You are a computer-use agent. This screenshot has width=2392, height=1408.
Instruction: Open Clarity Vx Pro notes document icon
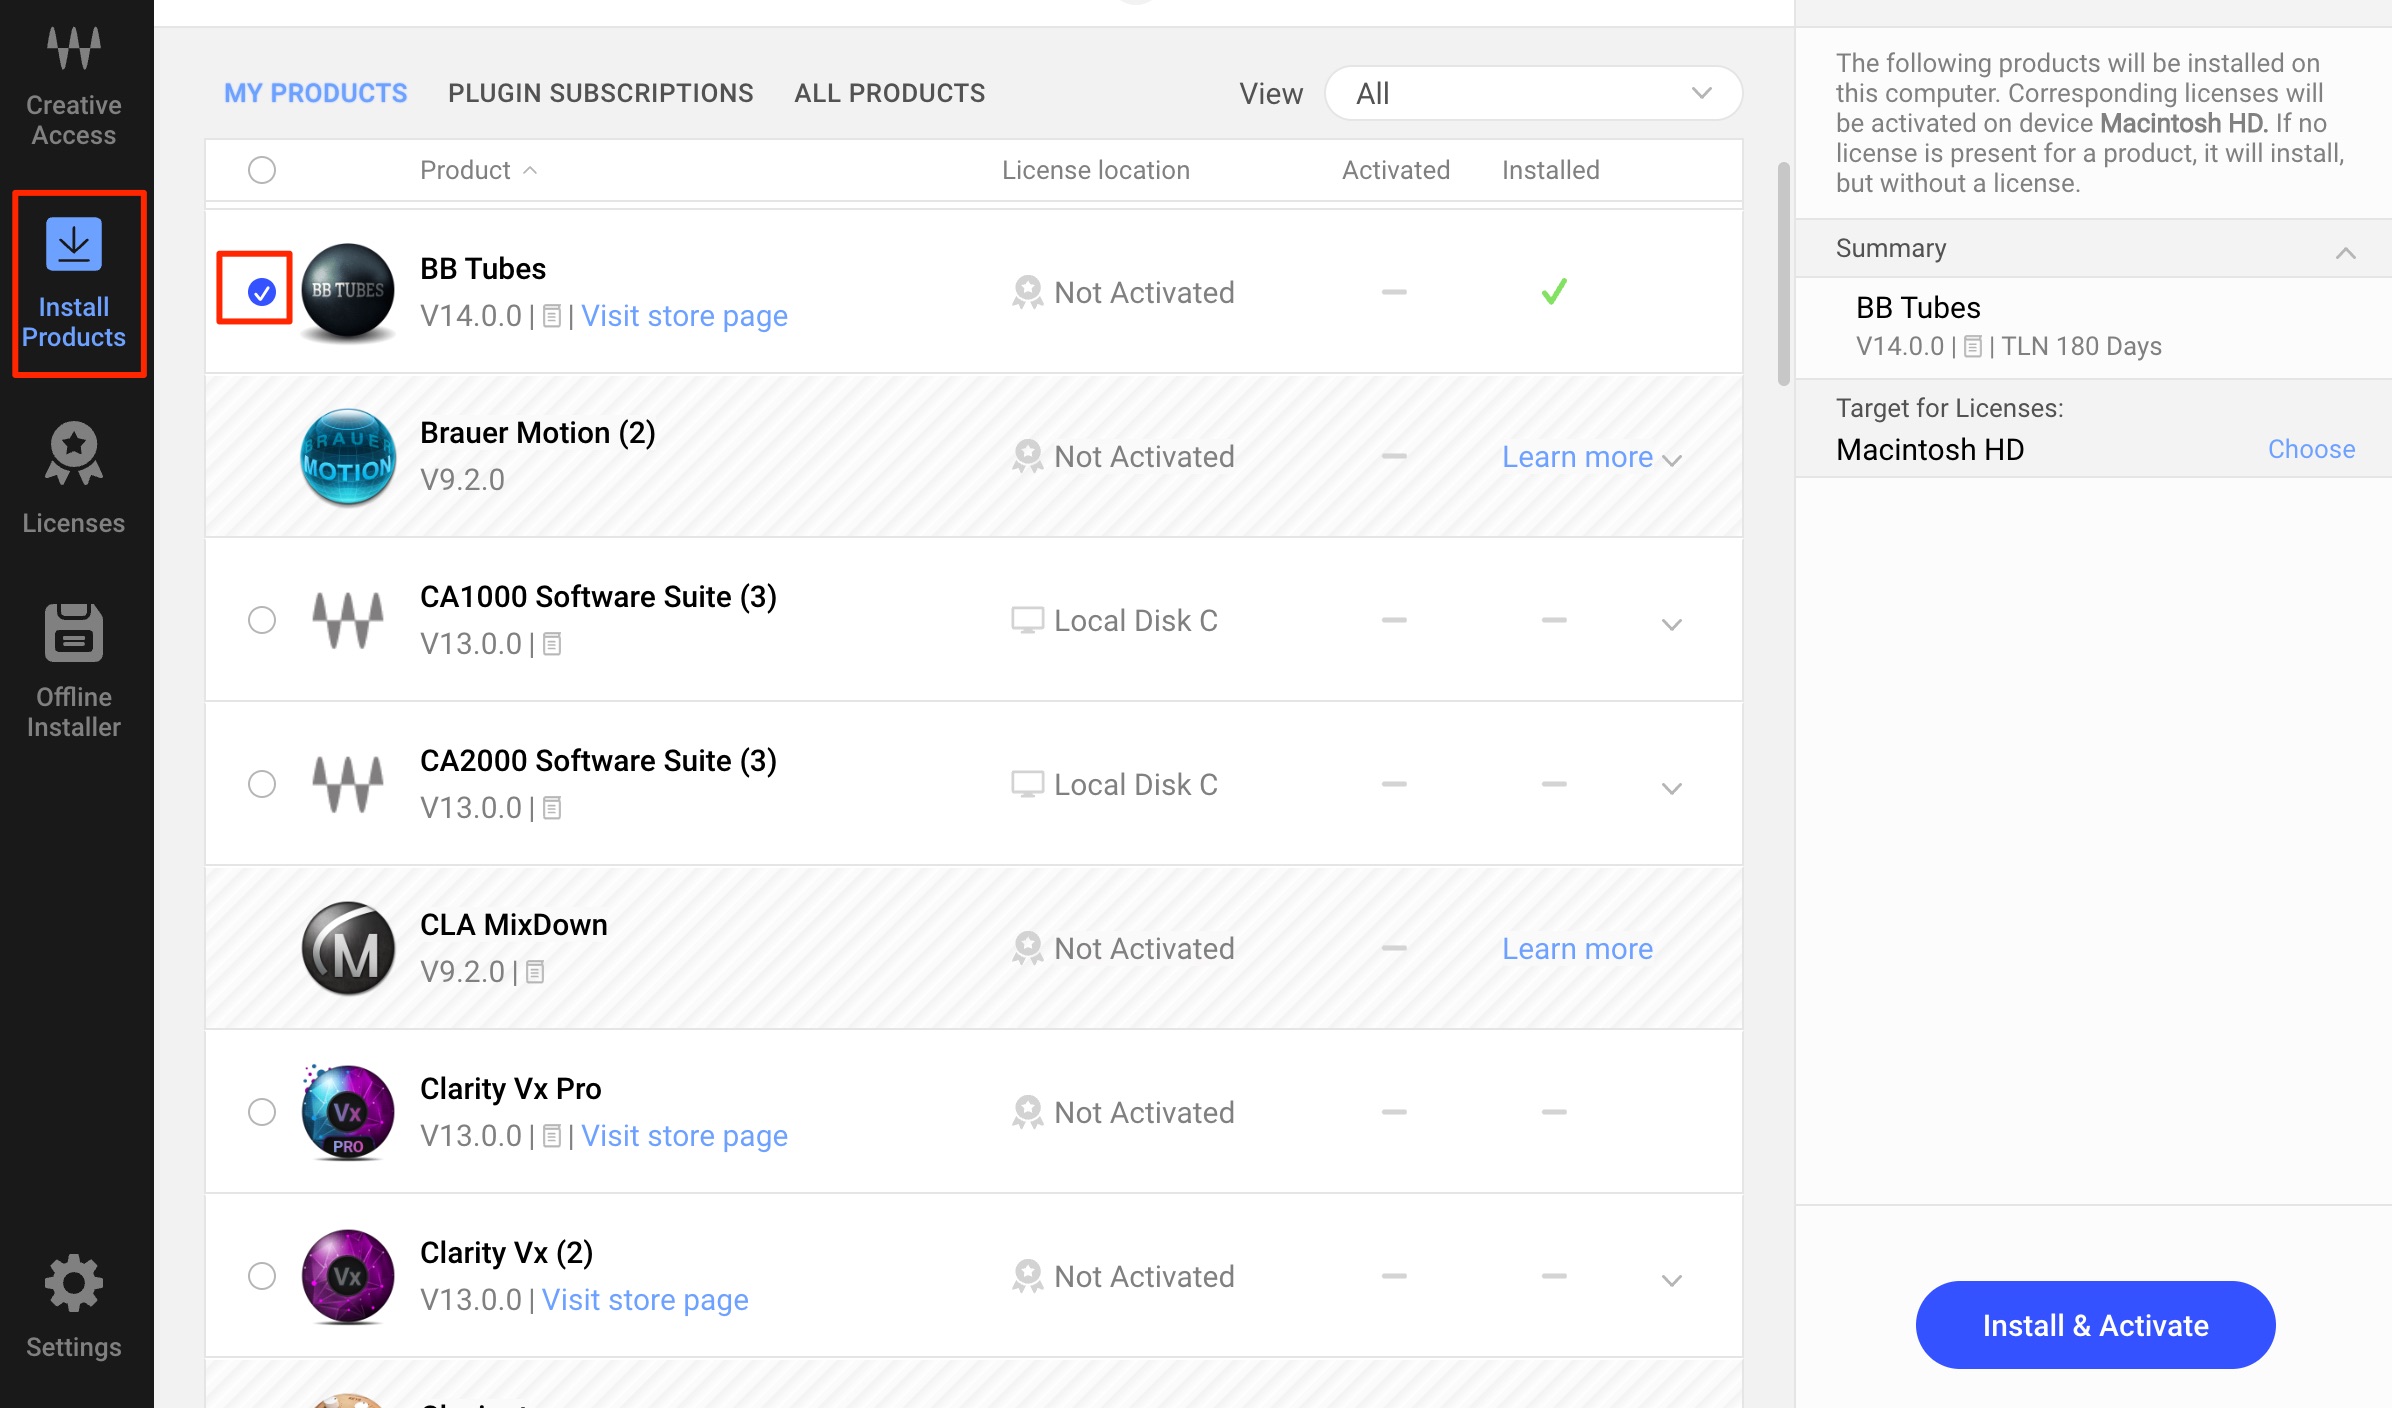tap(552, 1136)
